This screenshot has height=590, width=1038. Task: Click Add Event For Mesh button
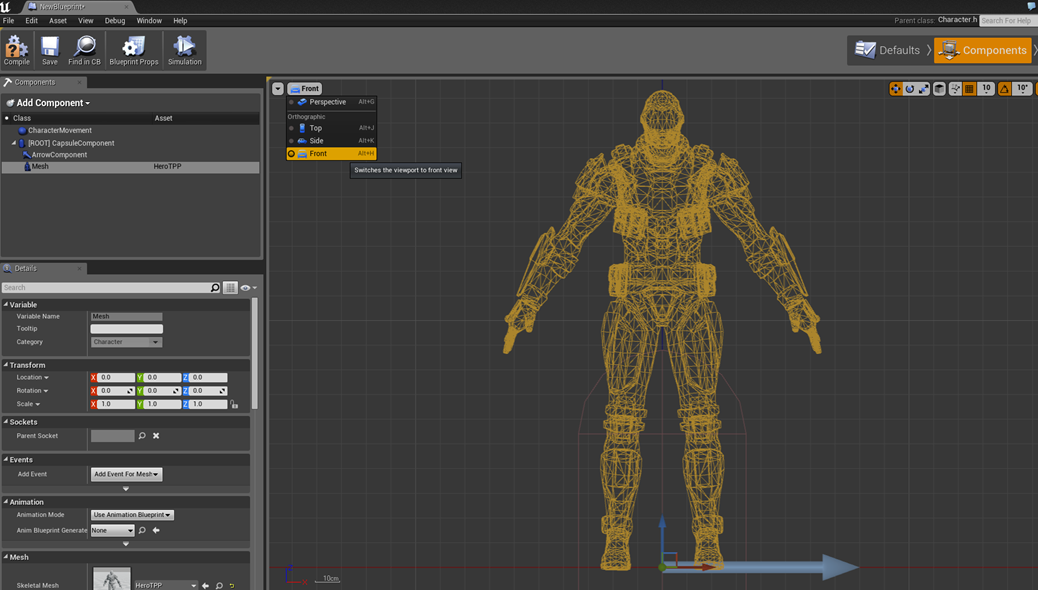point(126,474)
